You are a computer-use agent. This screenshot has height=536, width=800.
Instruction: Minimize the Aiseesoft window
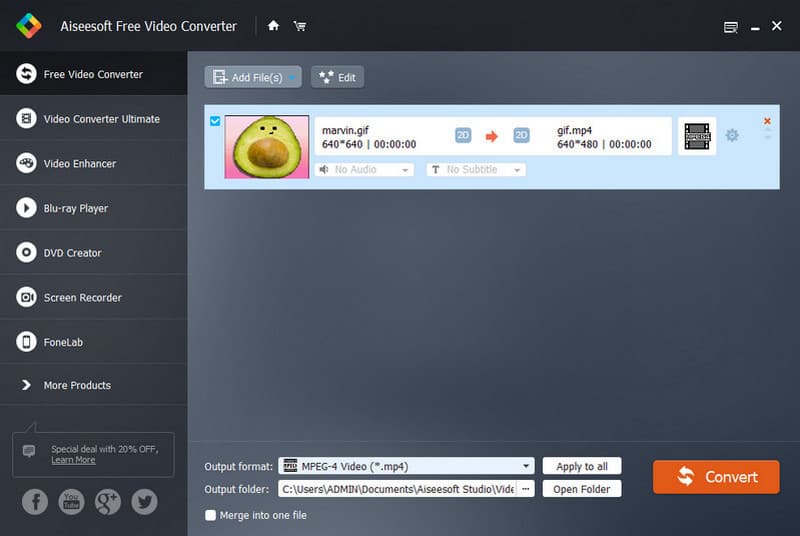pos(755,28)
